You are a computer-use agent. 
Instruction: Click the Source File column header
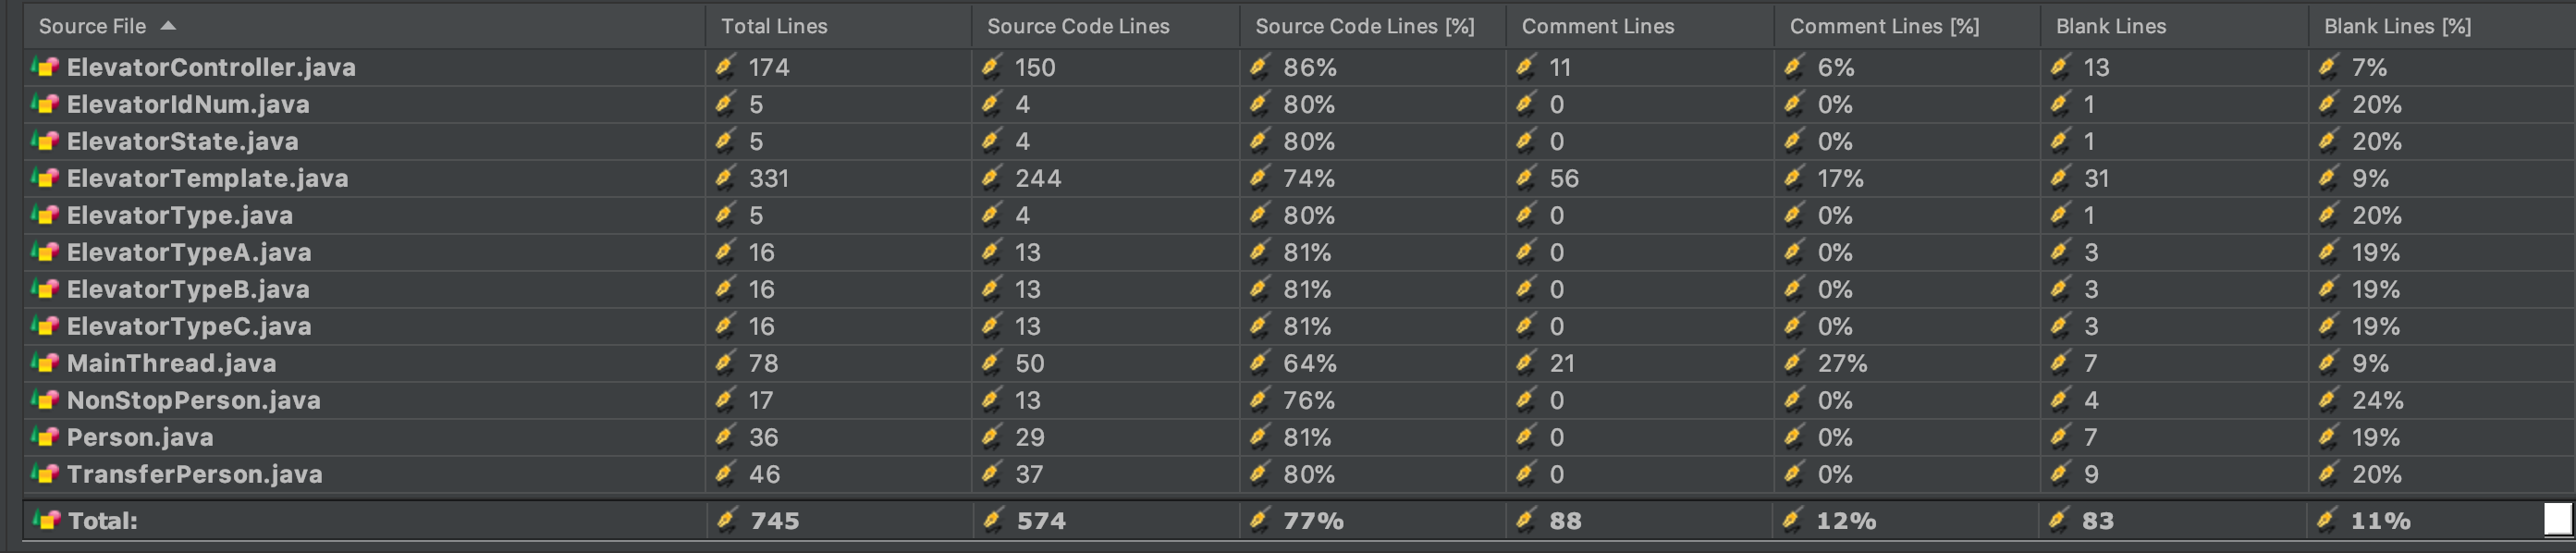[x=92, y=26]
